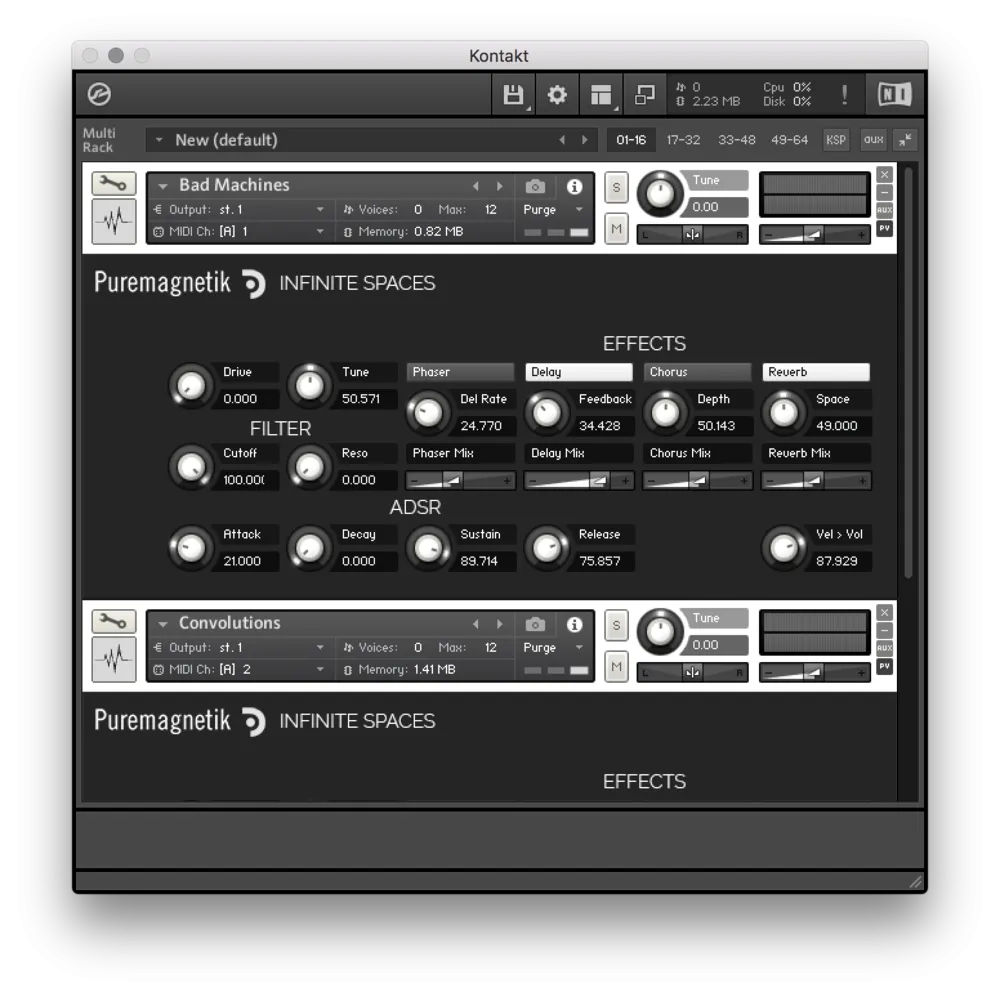This screenshot has height=997, width=1000.
Task: Solo the Convolutions instrument
Action: pos(616,626)
